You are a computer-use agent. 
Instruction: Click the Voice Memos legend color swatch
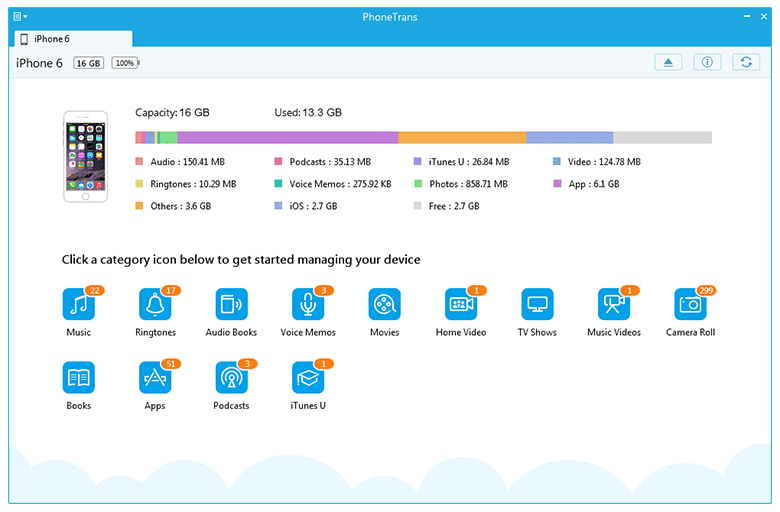click(x=279, y=184)
